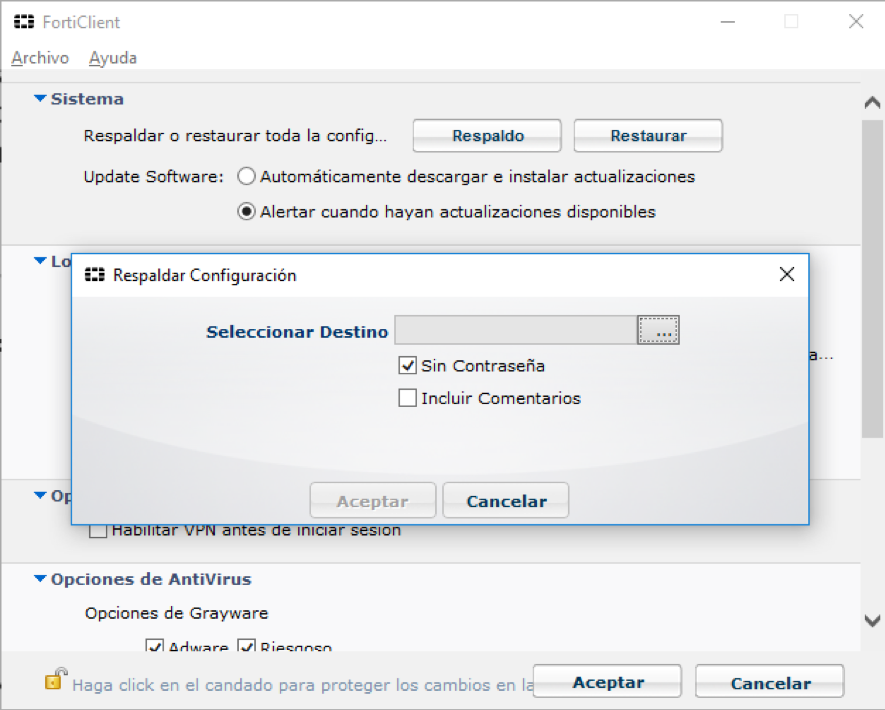Collapse the section starting with Lo
This screenshot has width=885, height=710.
point(40,261)
